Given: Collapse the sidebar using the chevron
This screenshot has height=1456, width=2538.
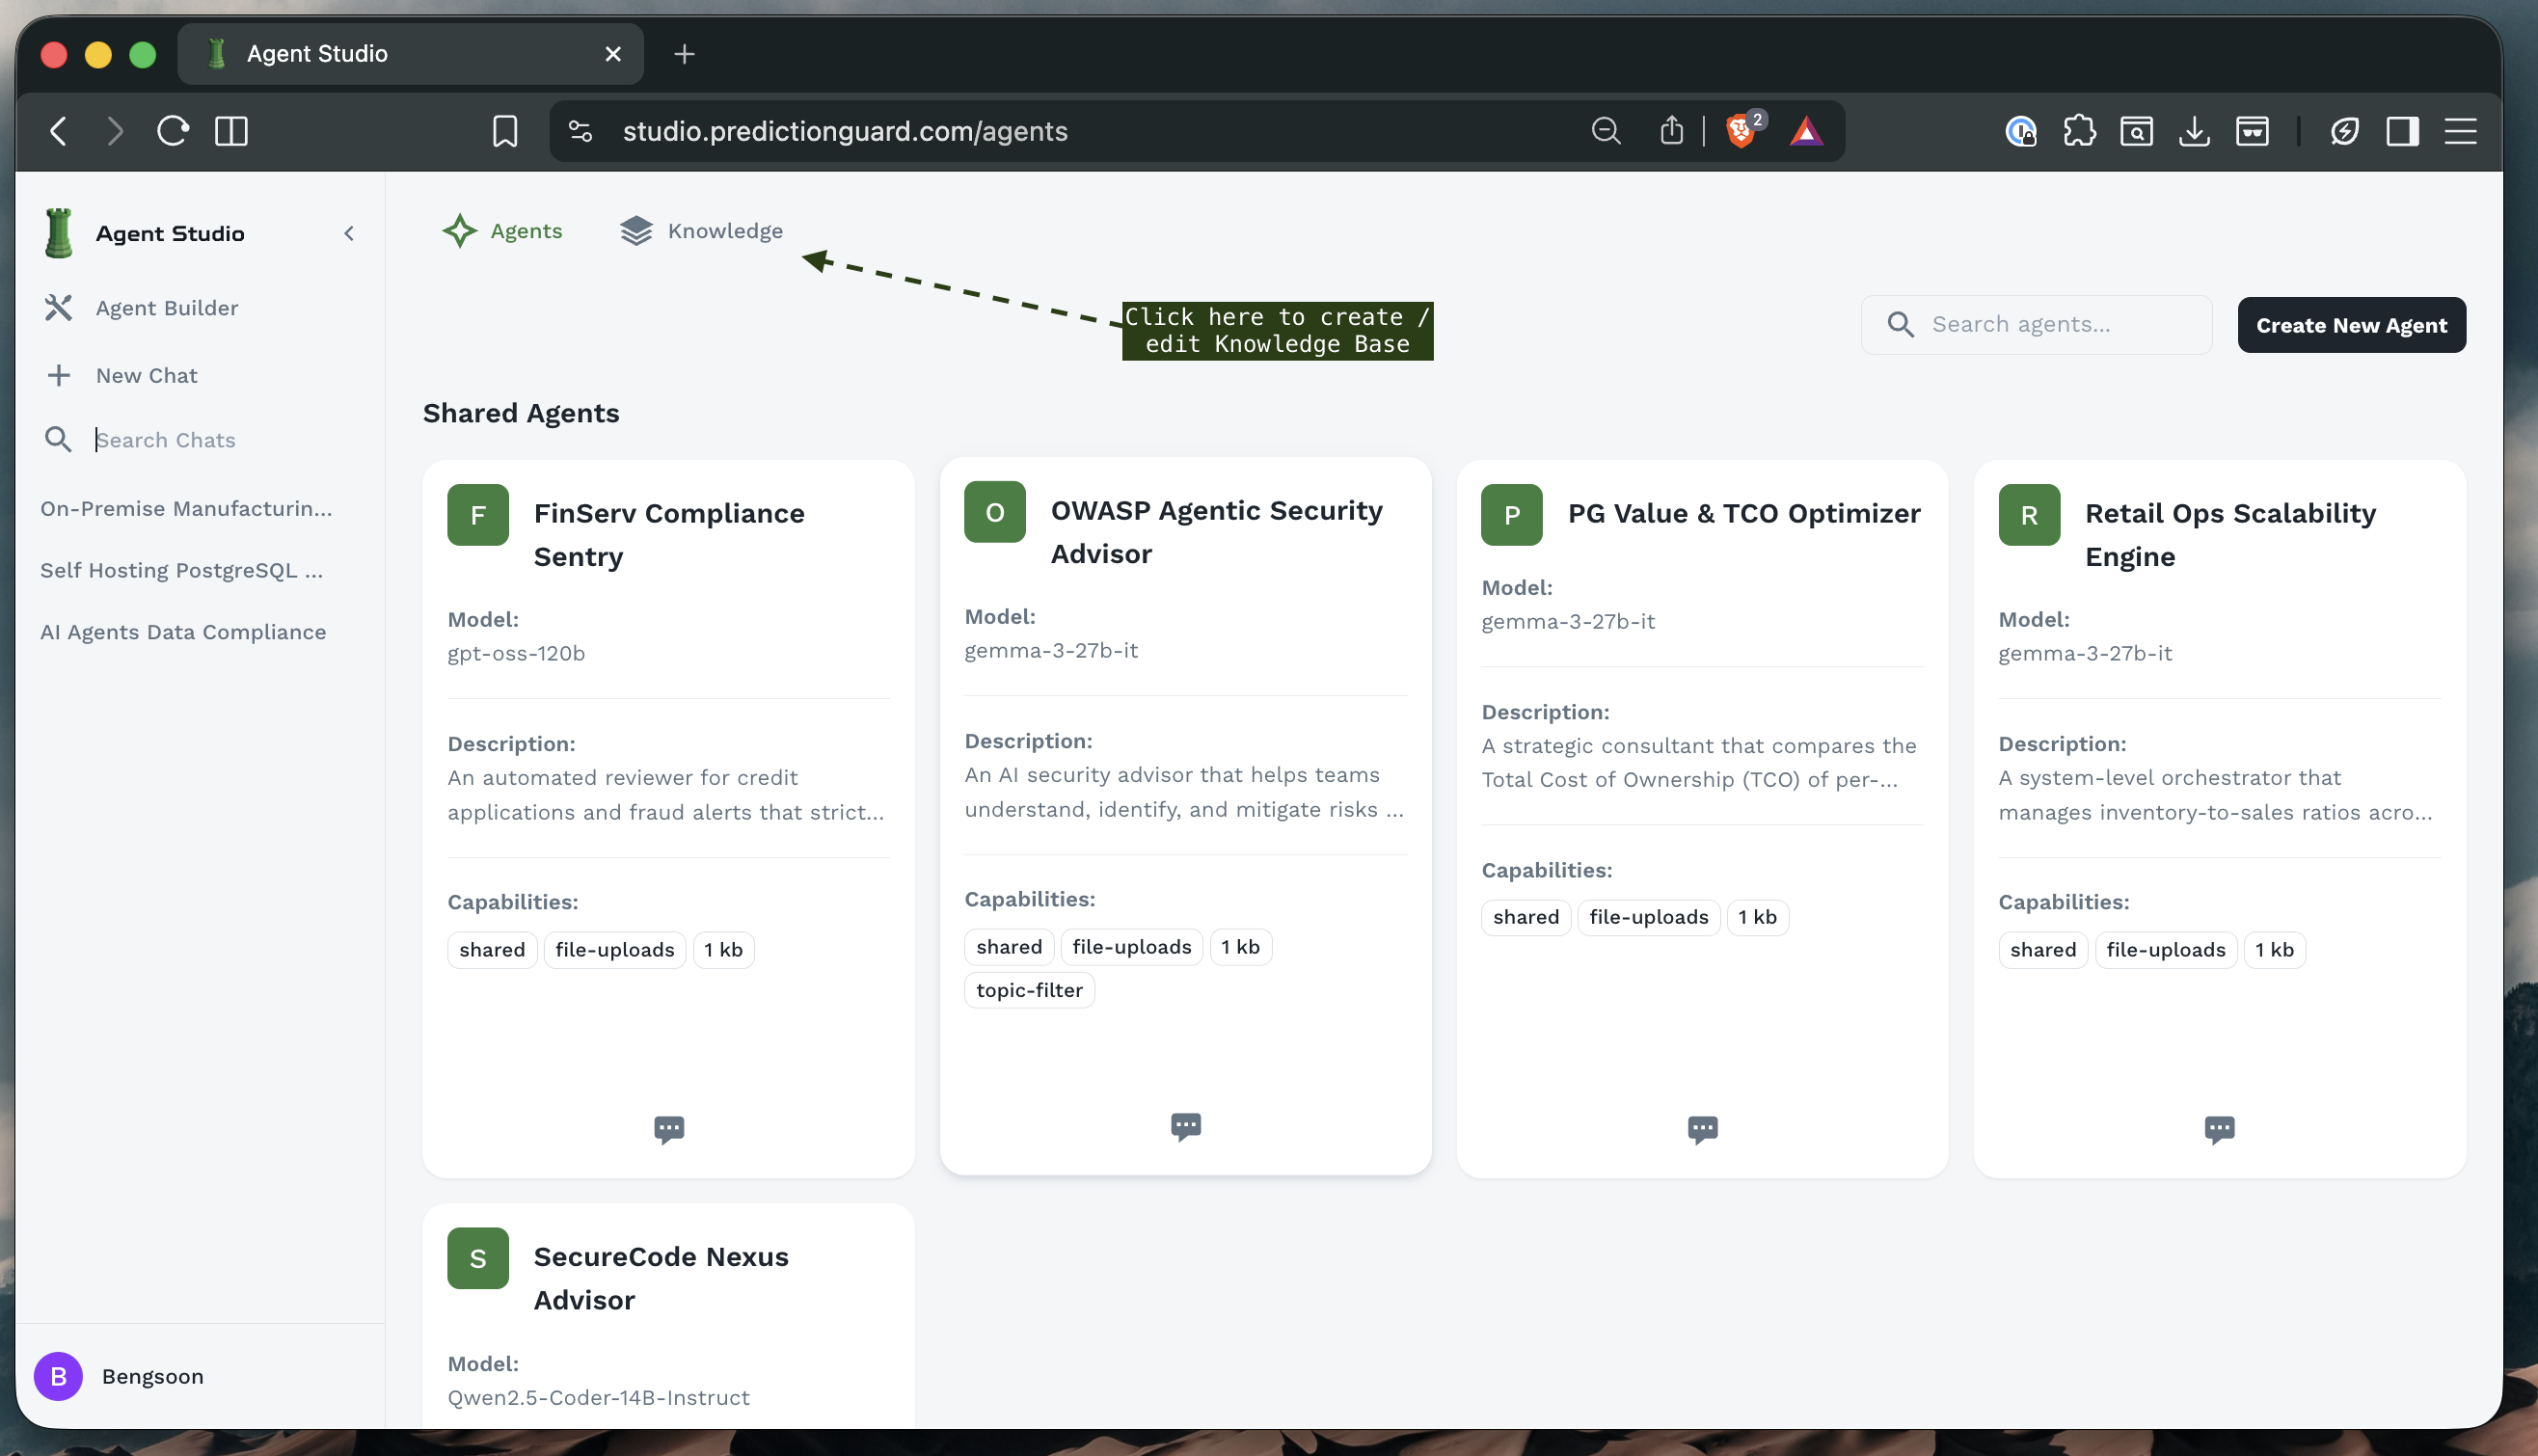Looking at the screenshot, I should point(349,233).
